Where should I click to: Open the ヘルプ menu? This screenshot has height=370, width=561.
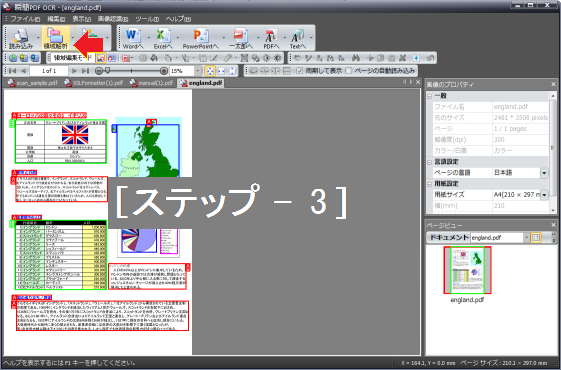178,19
